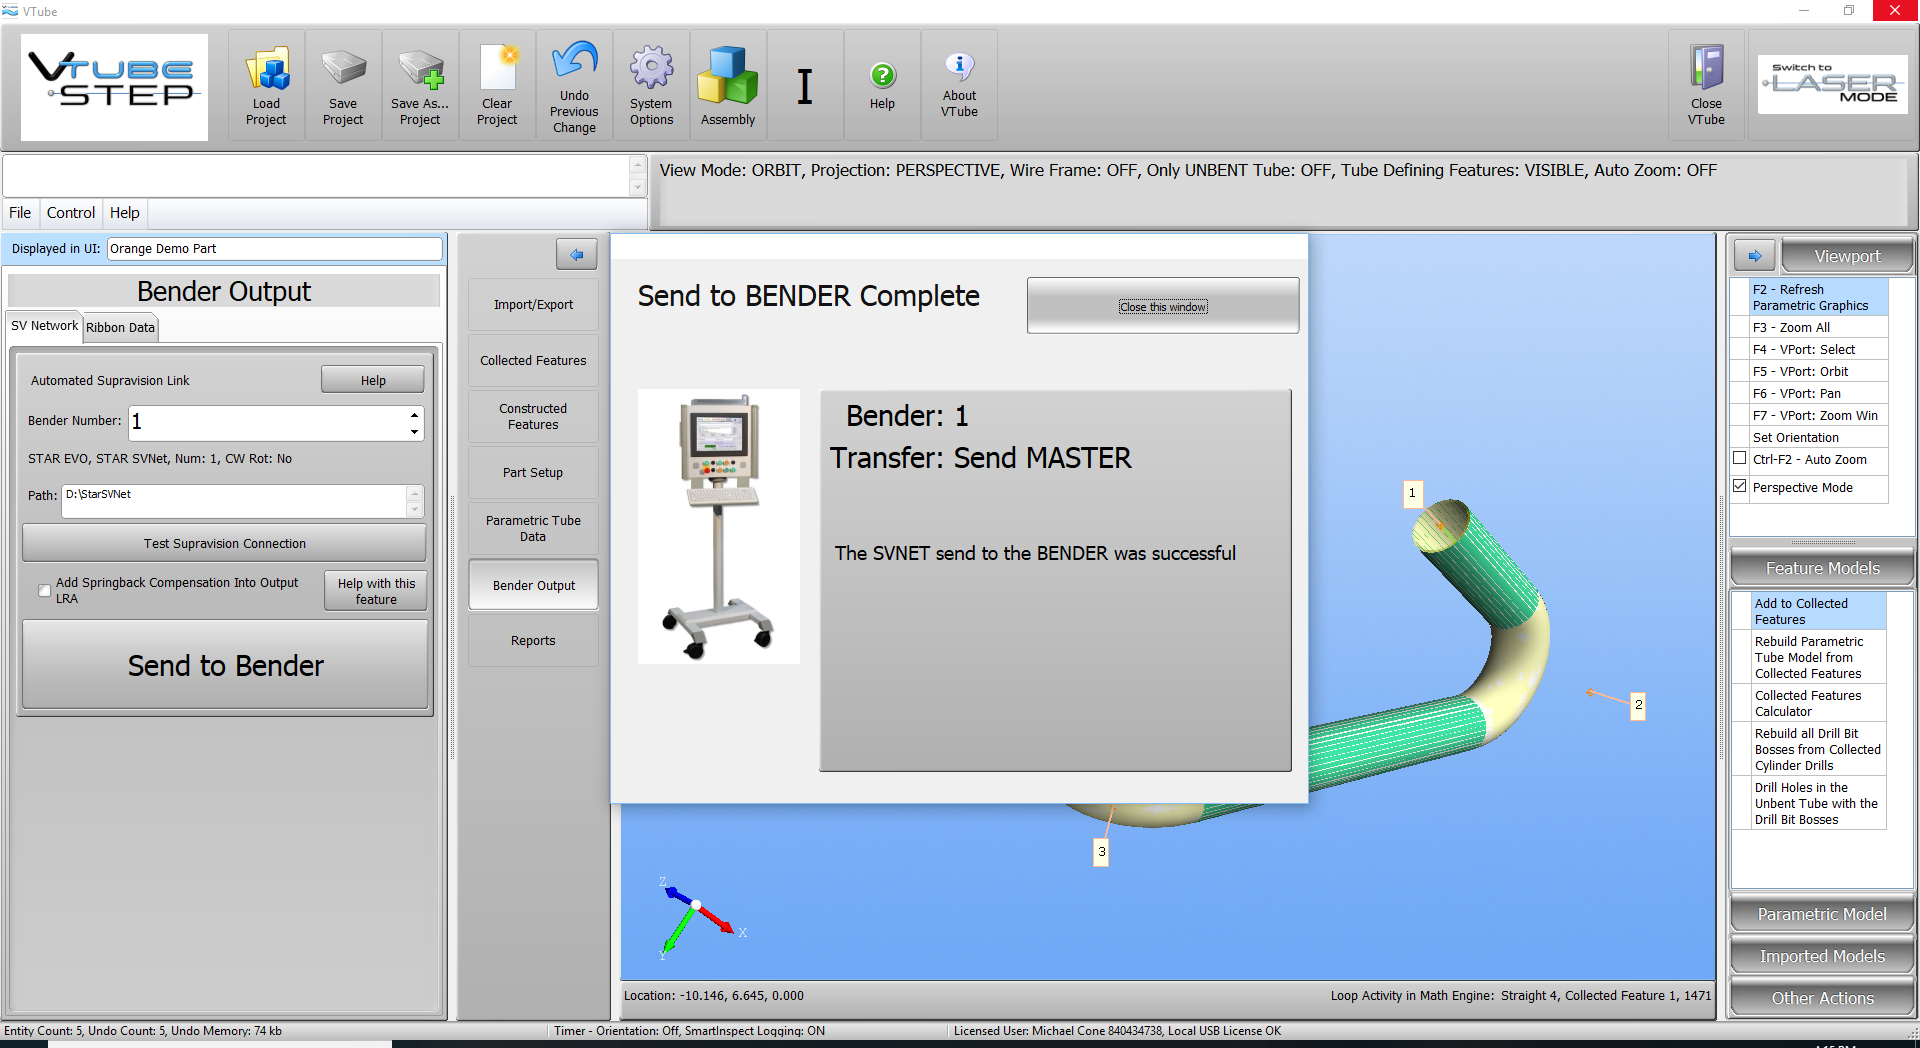Open the Part Setup menu
This screenshot has height=1048, width=1920.
[x=533, y=473]
